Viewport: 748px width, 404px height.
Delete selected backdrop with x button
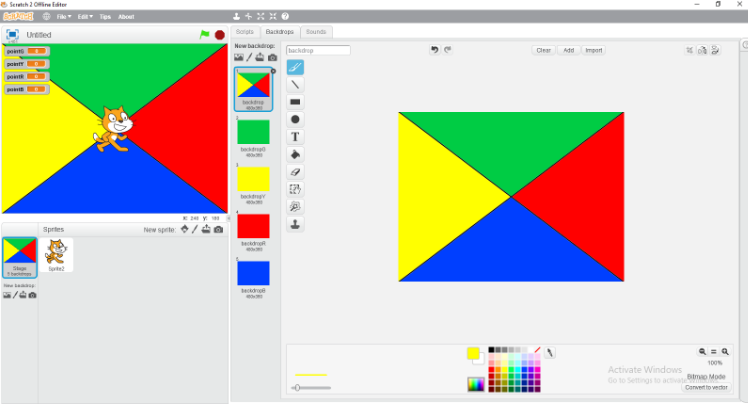point(273,71)
